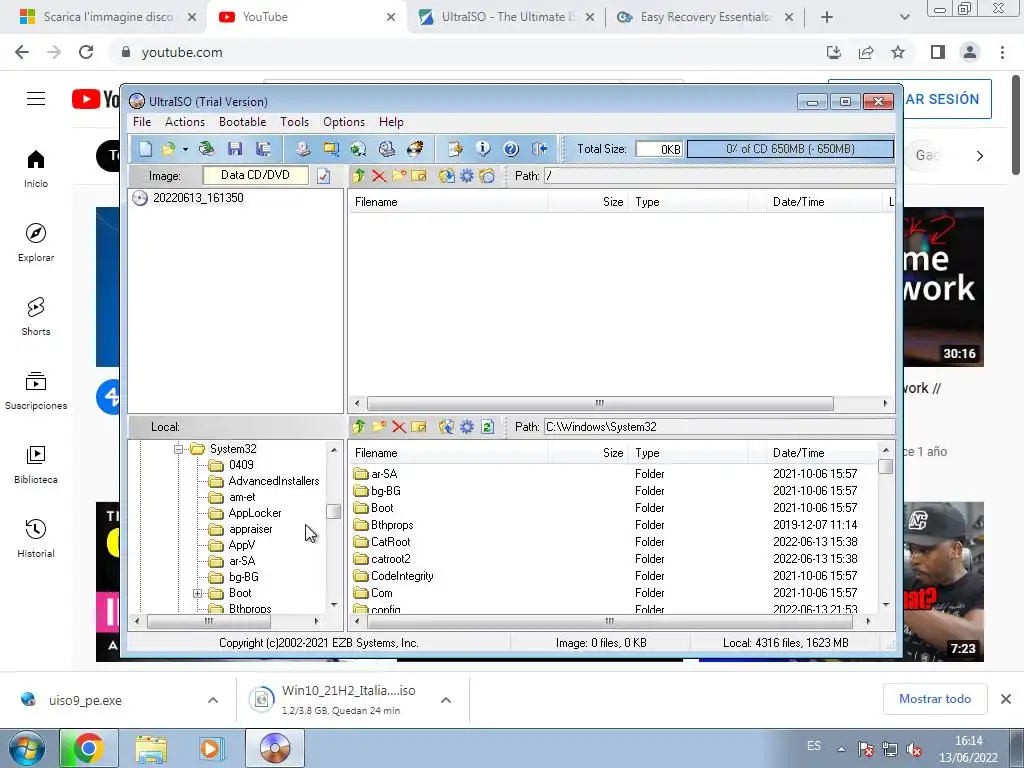Click the Mostrar todo downloads button
The image size is (1024, 768).
coord(935,699)
